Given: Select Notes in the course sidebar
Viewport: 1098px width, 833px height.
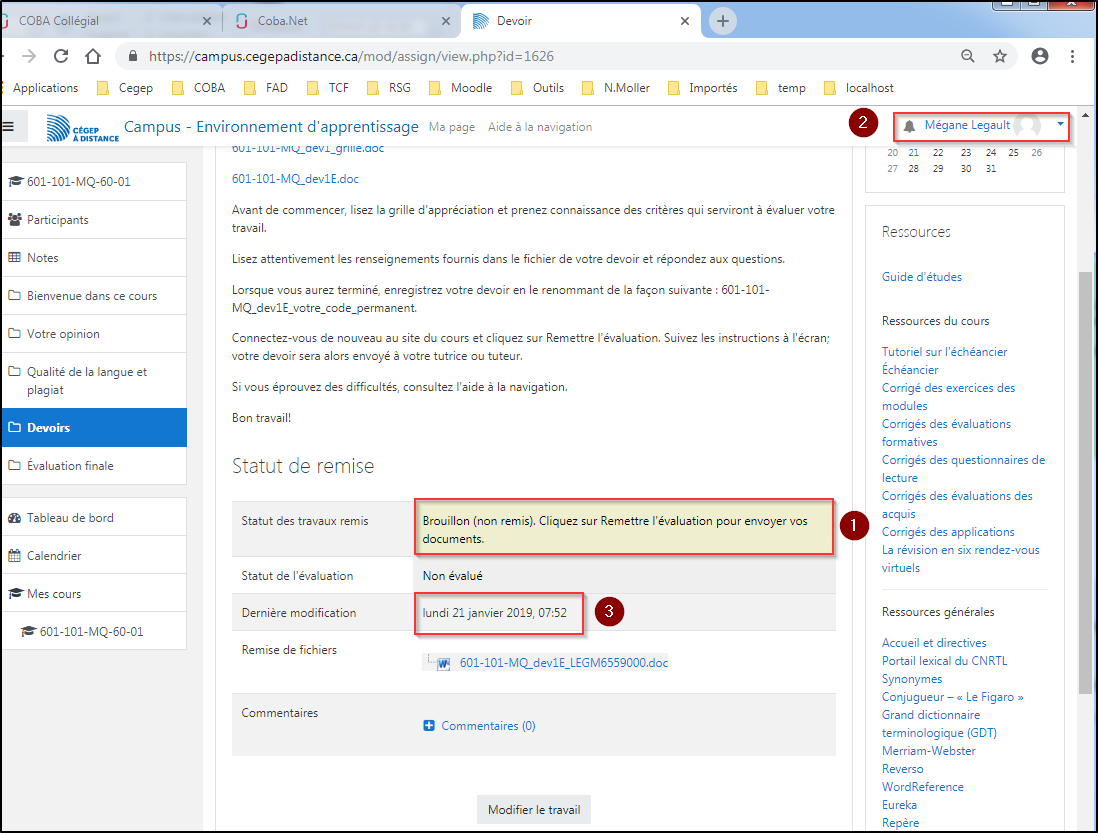Looking at the screenshot, I should [x=43, y=258].
